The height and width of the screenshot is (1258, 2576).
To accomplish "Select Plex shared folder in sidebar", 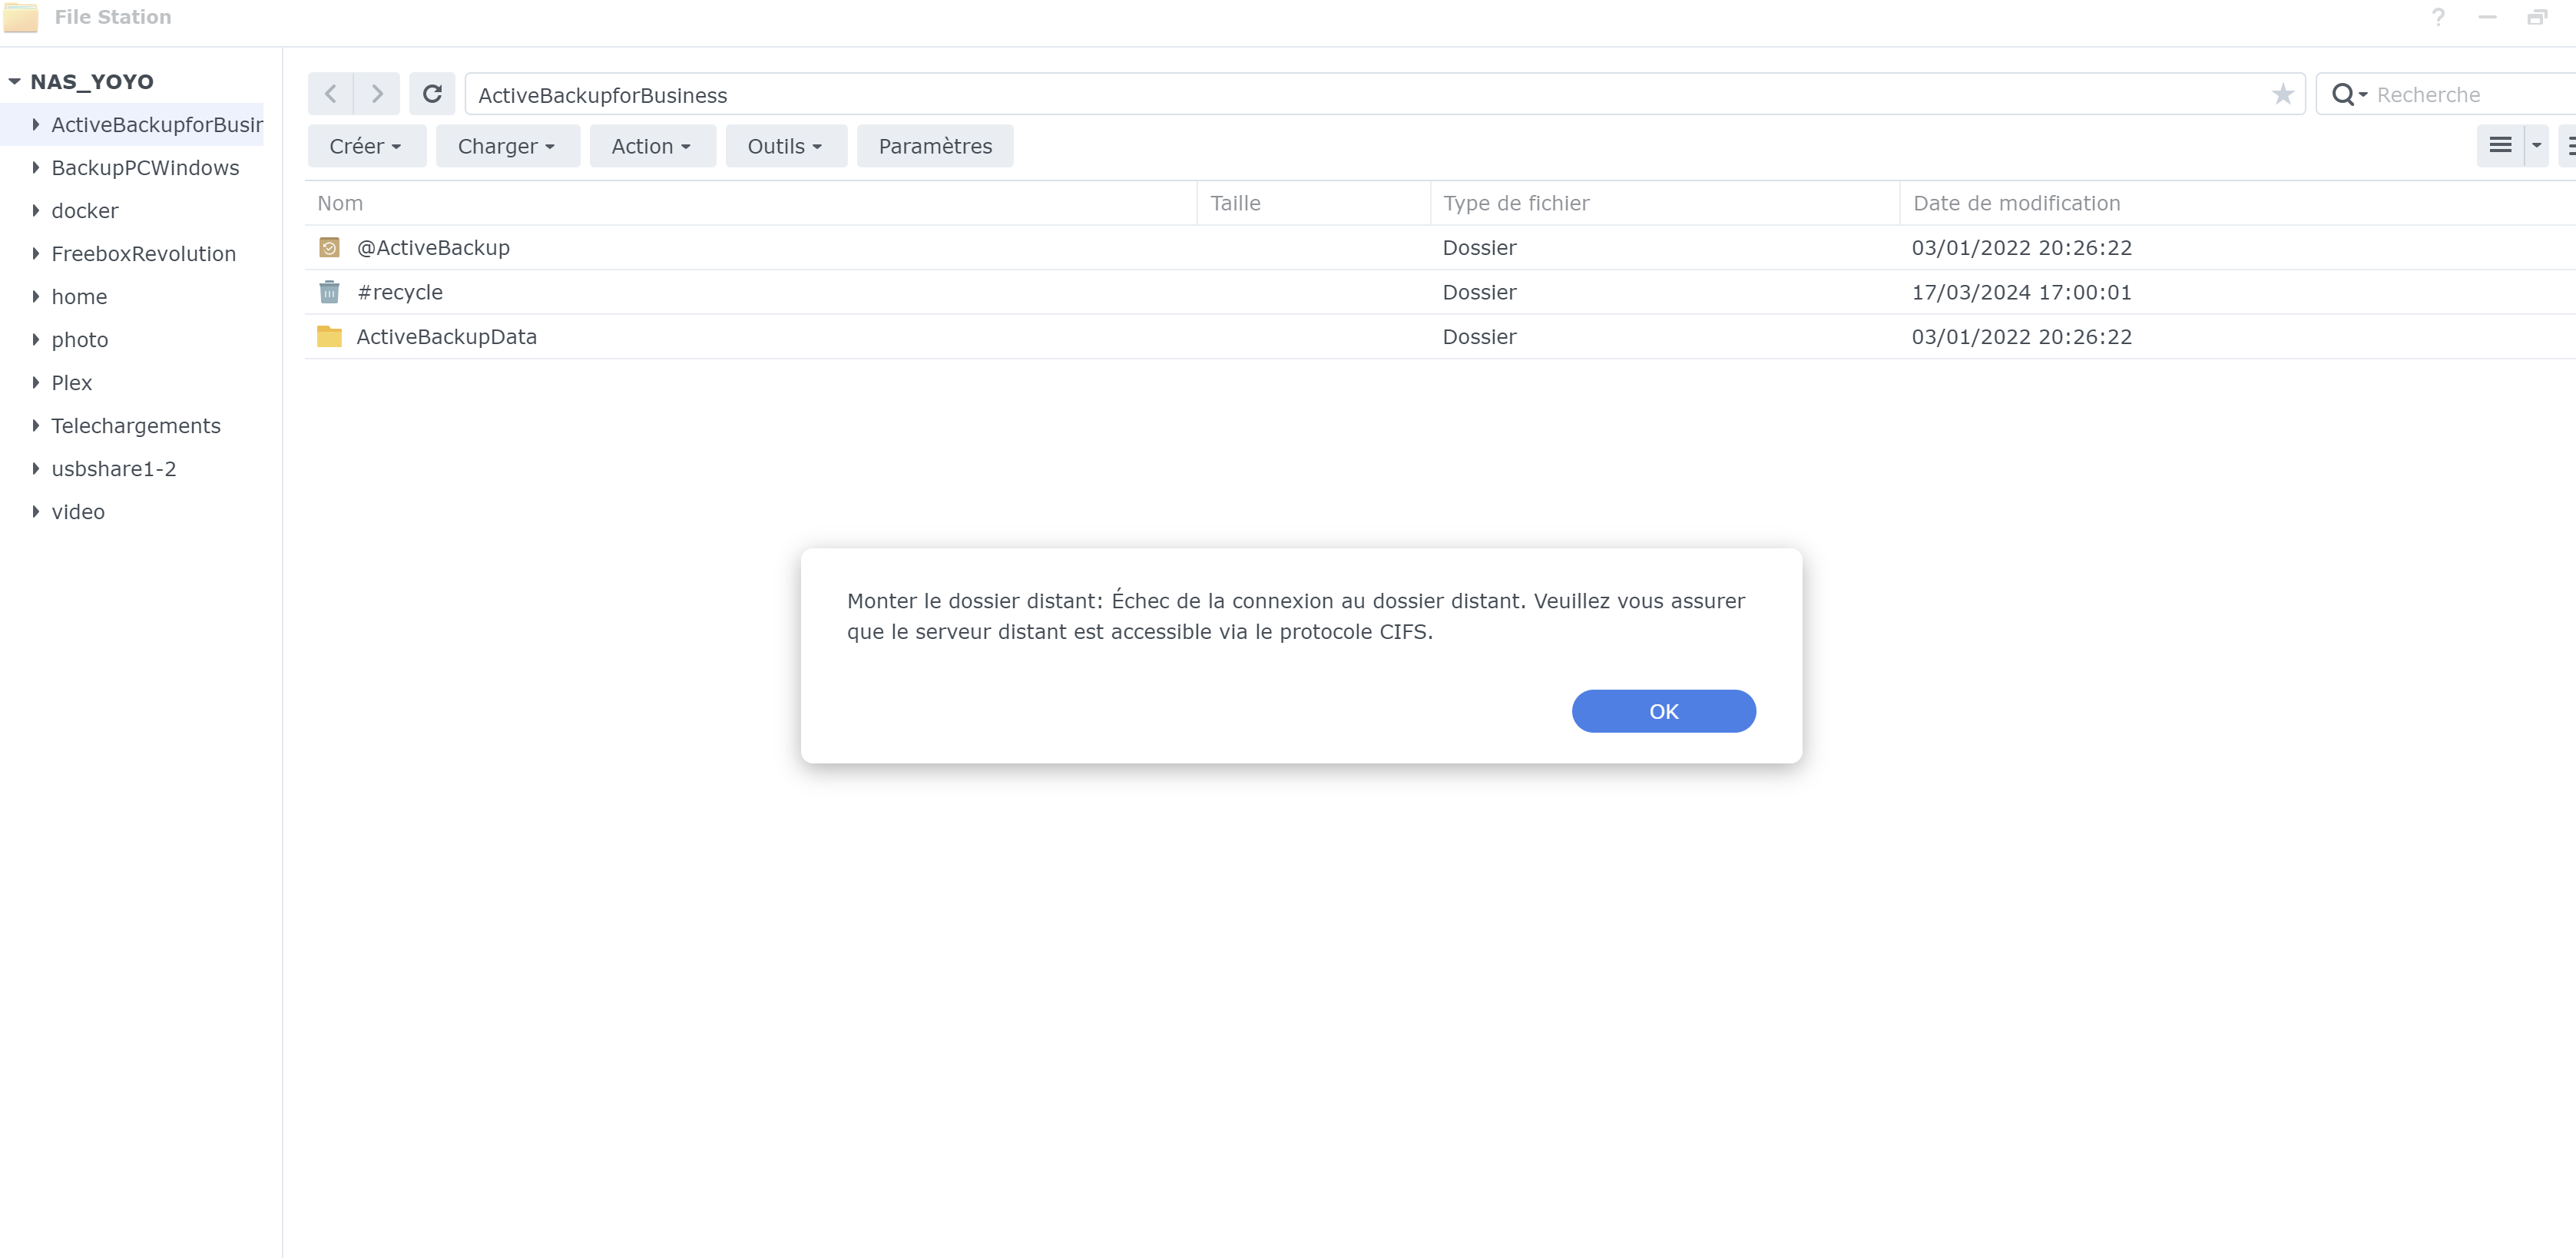I will (x=72, y=382).
